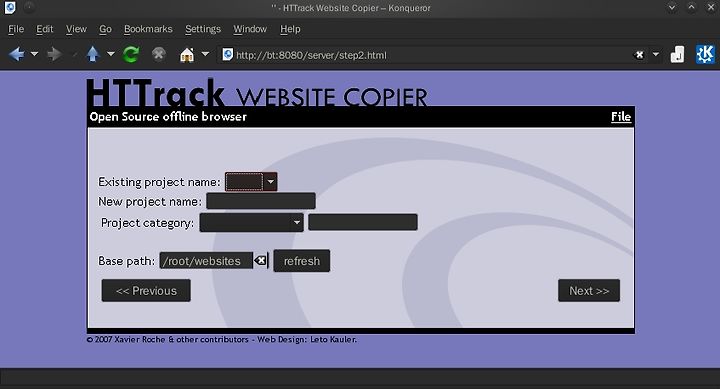720x389 pixels.
Task: Minimize the Konqueror window
Action: (x=672, y=7)
